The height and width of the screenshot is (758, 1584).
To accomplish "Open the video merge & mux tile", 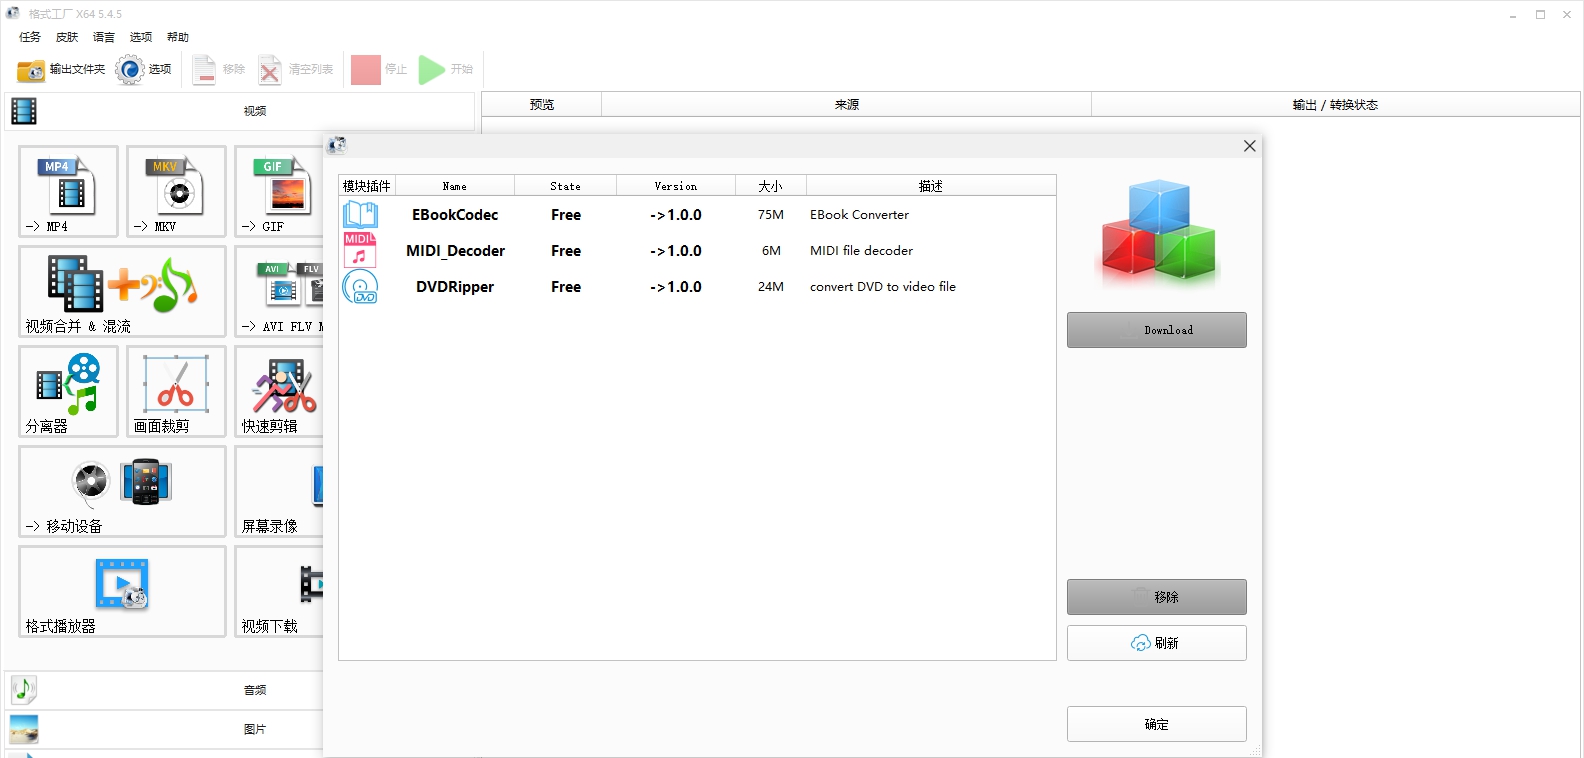I will pyautogui.click(x=122, y=291).
